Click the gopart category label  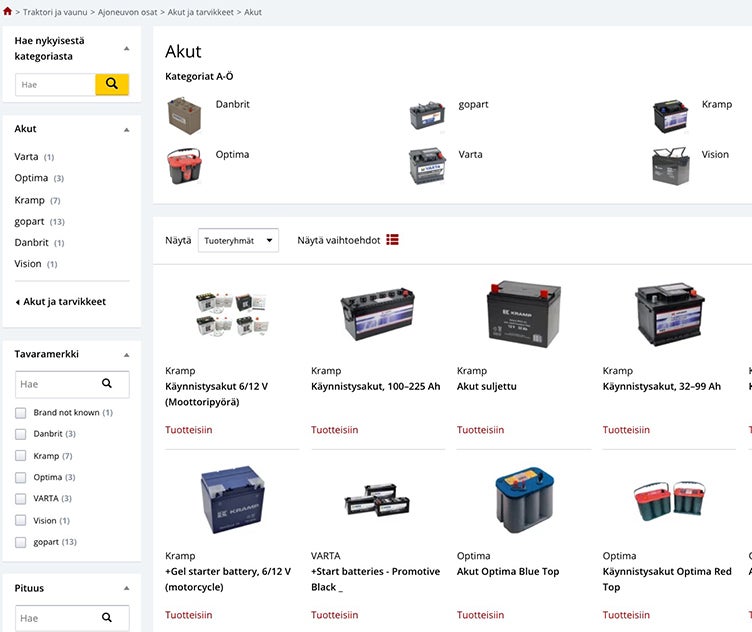click(x=473, y=105)
